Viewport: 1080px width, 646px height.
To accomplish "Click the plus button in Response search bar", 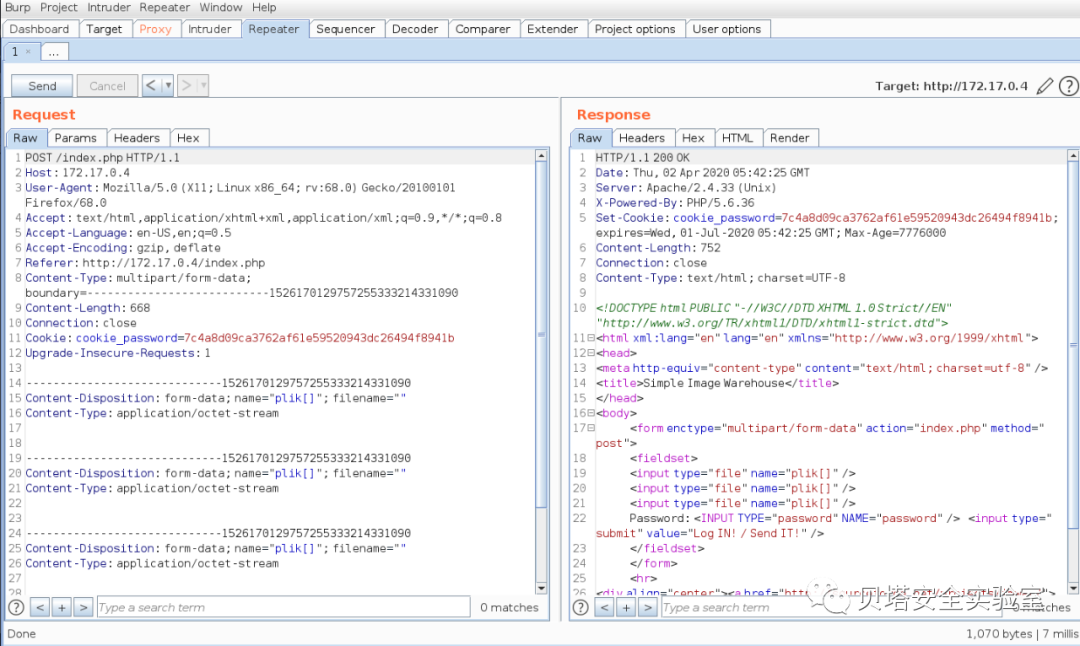I will pyautogui.click(x=626, y=607).
